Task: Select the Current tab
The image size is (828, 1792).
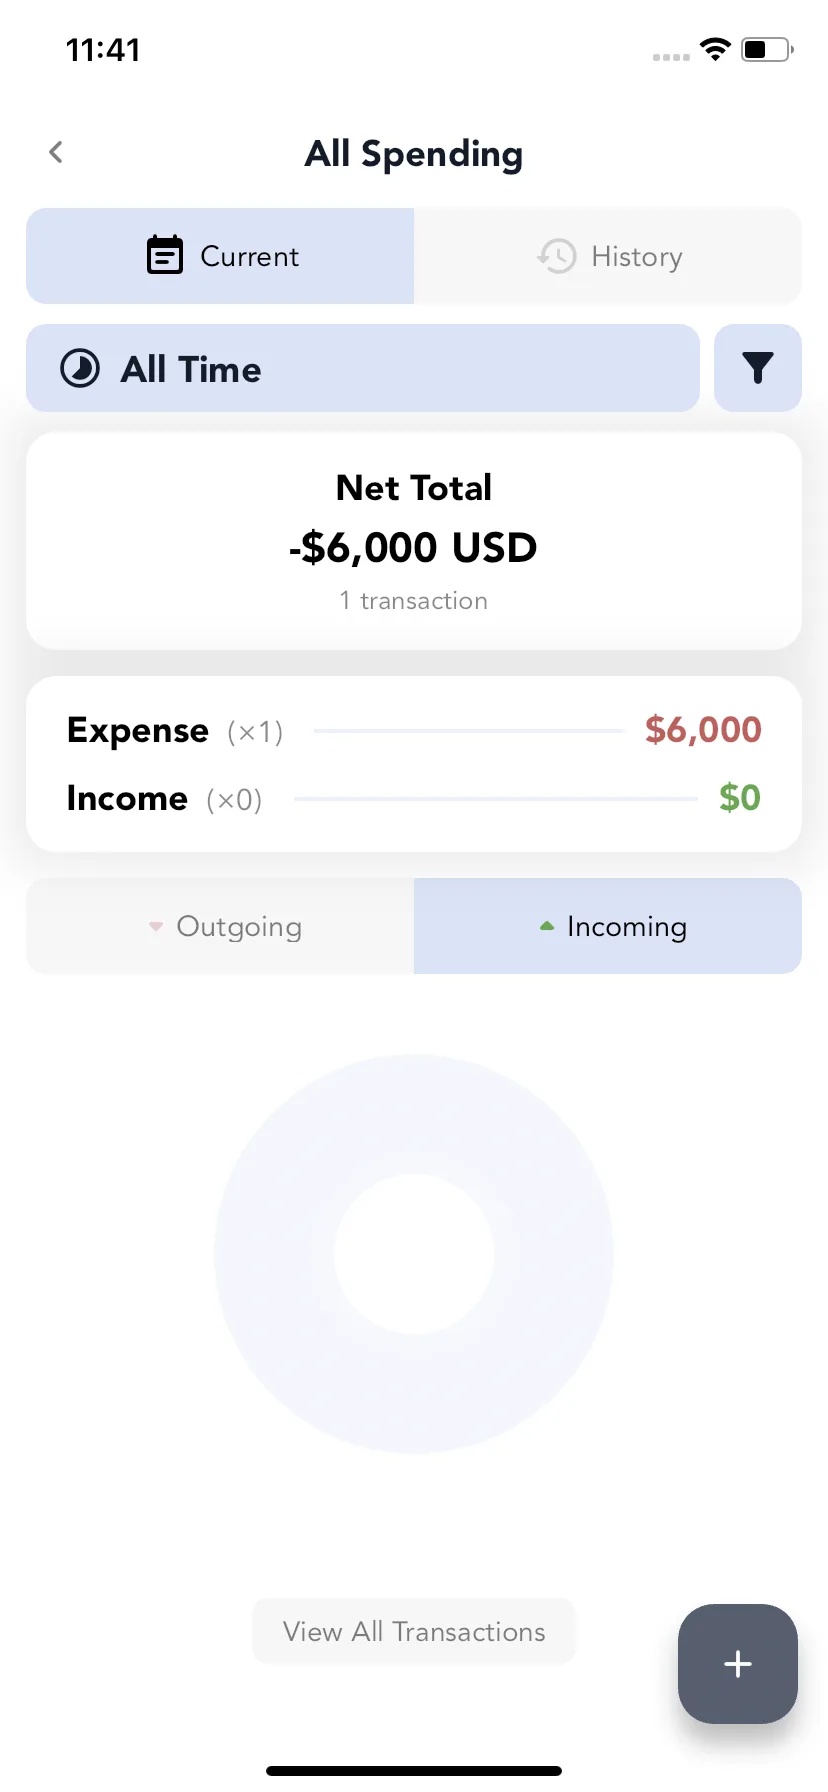Action: 220,256
